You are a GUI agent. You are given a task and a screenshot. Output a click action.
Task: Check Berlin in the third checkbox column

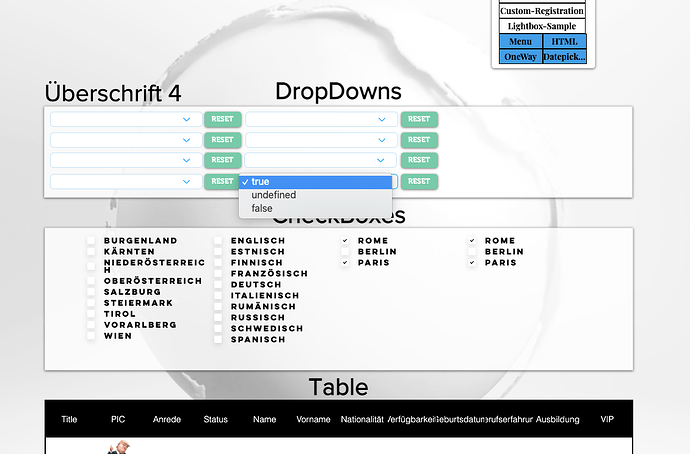(345, 252)
